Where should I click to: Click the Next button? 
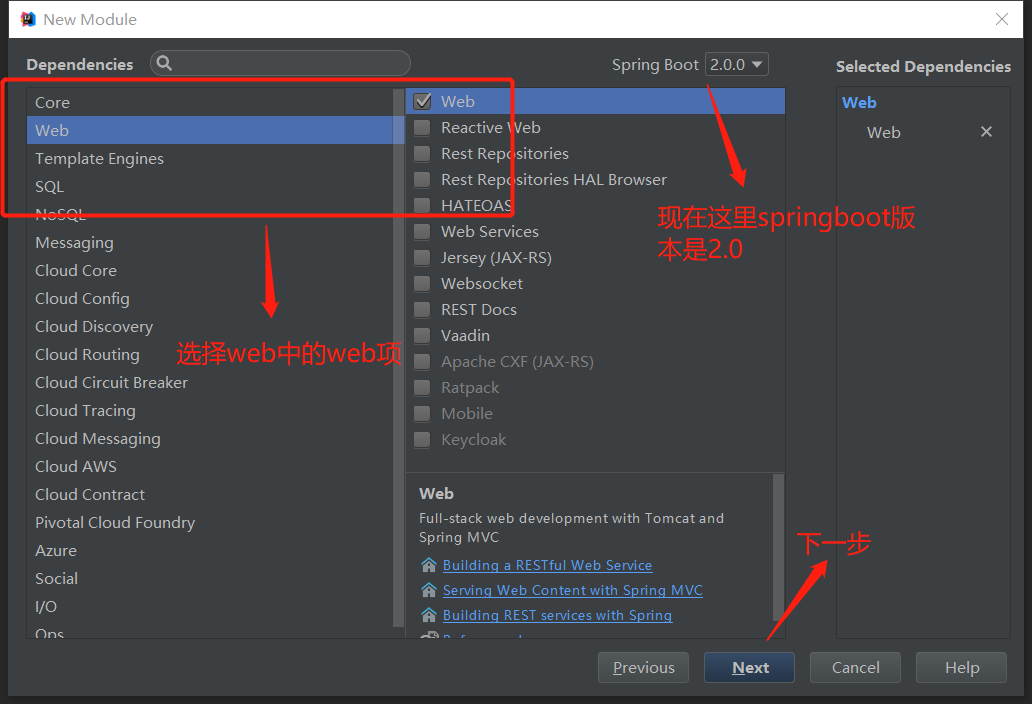click(749, 668)
